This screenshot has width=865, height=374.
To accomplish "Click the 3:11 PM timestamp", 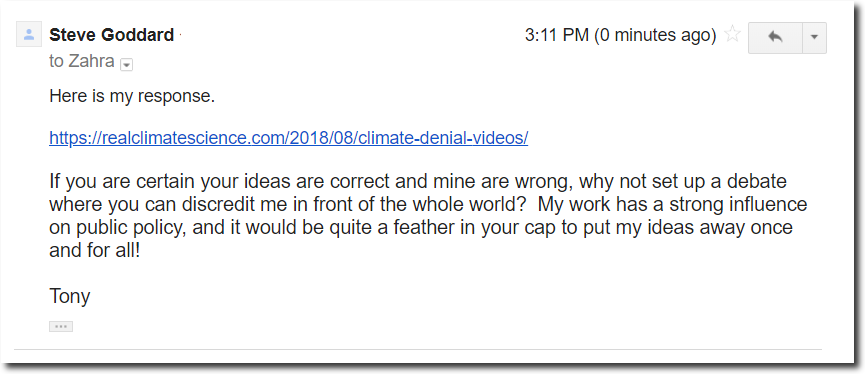I will (556, 35).
